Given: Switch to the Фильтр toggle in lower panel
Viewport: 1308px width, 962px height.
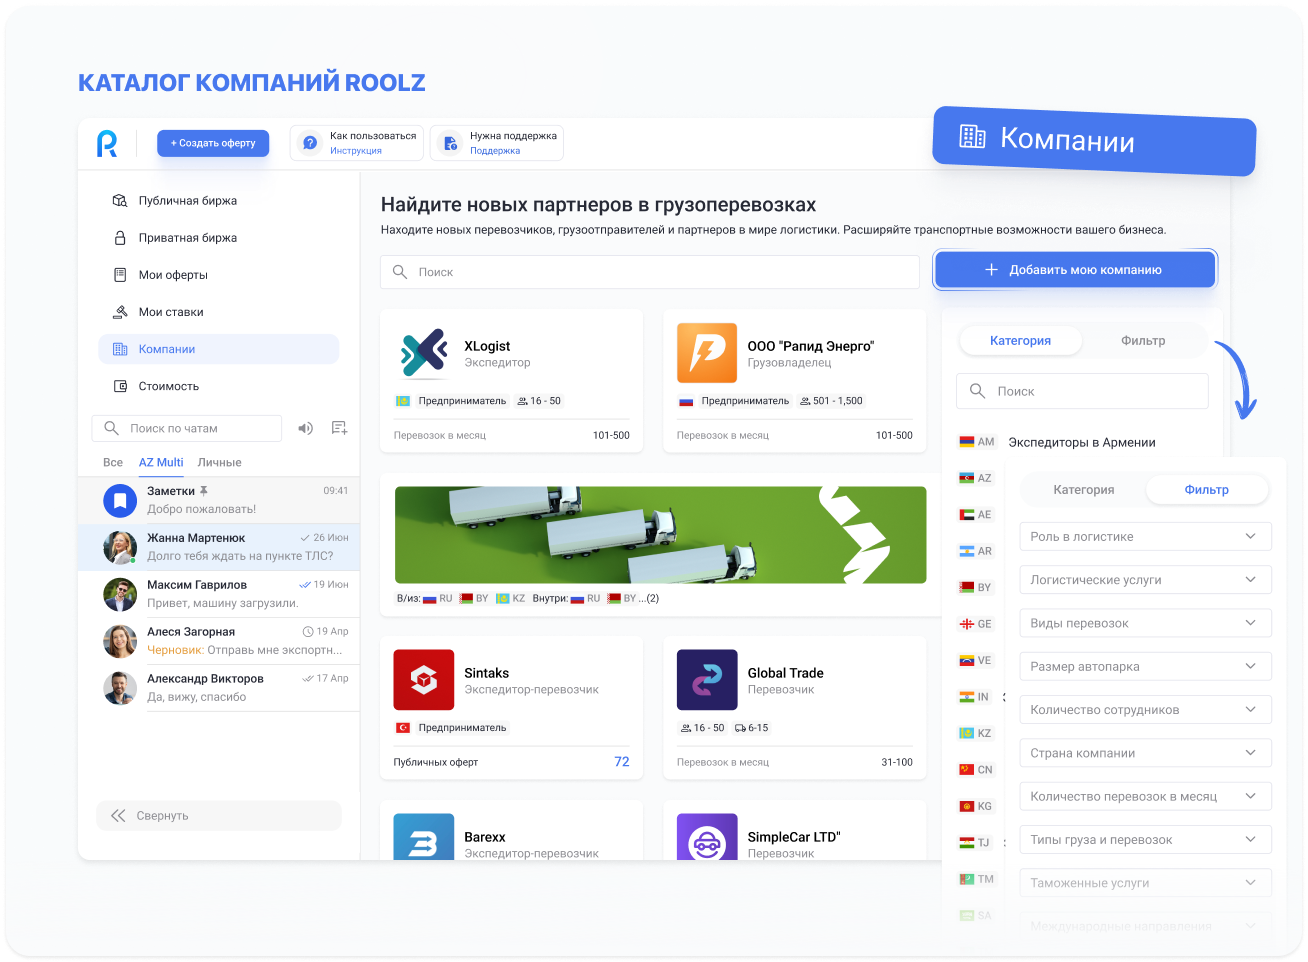Looking at the screenshot, I should (x=1206, y=490).
